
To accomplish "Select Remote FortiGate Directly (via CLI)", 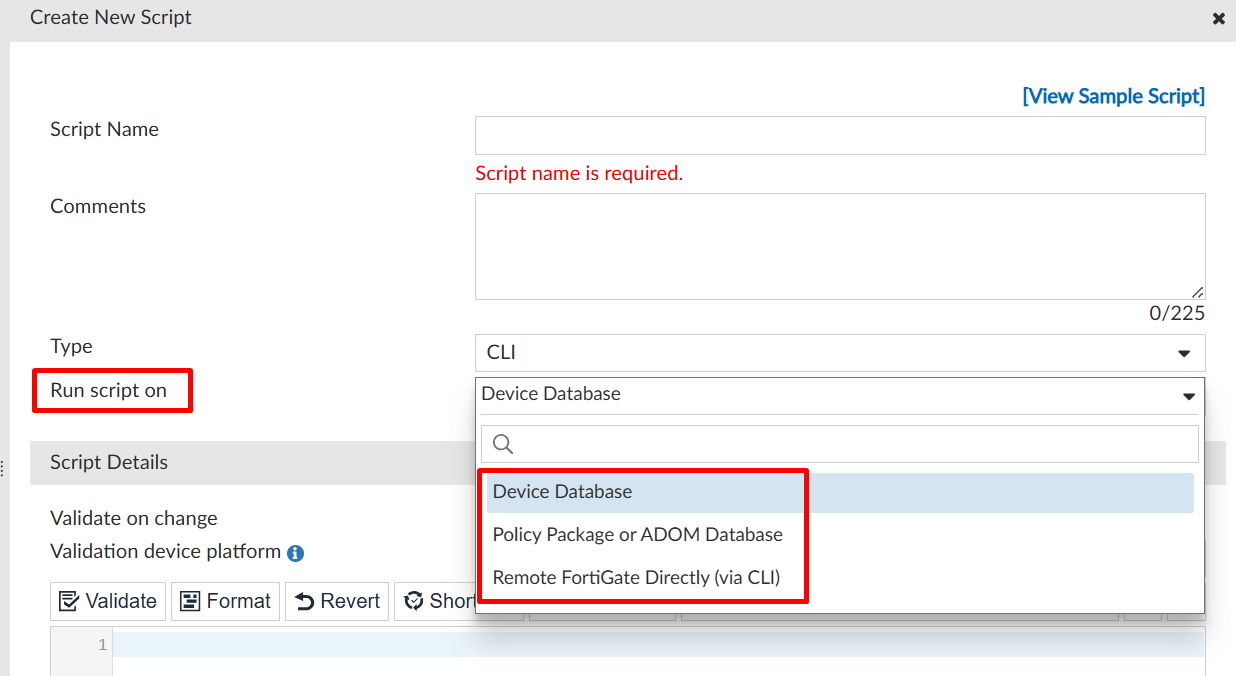I will 840,577.
